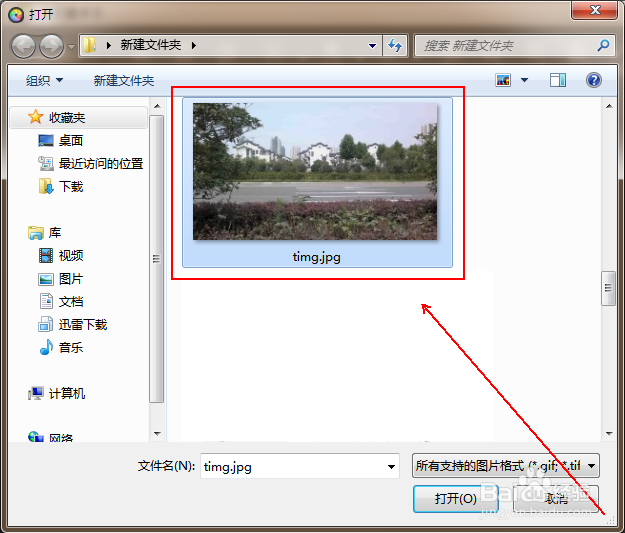Select 新建文件夹 in the address path
This screenshot has width=625, height=533.
151,45
